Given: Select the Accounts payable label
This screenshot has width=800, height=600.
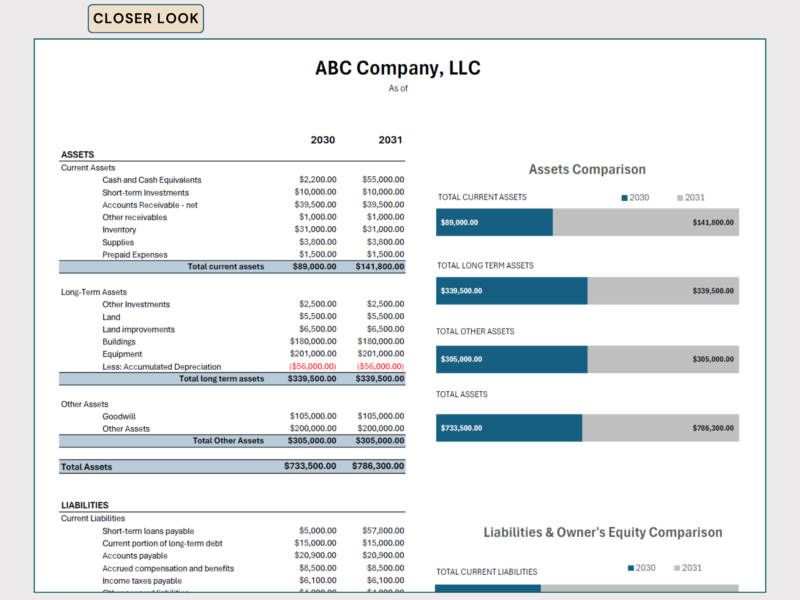Looking at the screenshot, I should [x=135, y=556].
